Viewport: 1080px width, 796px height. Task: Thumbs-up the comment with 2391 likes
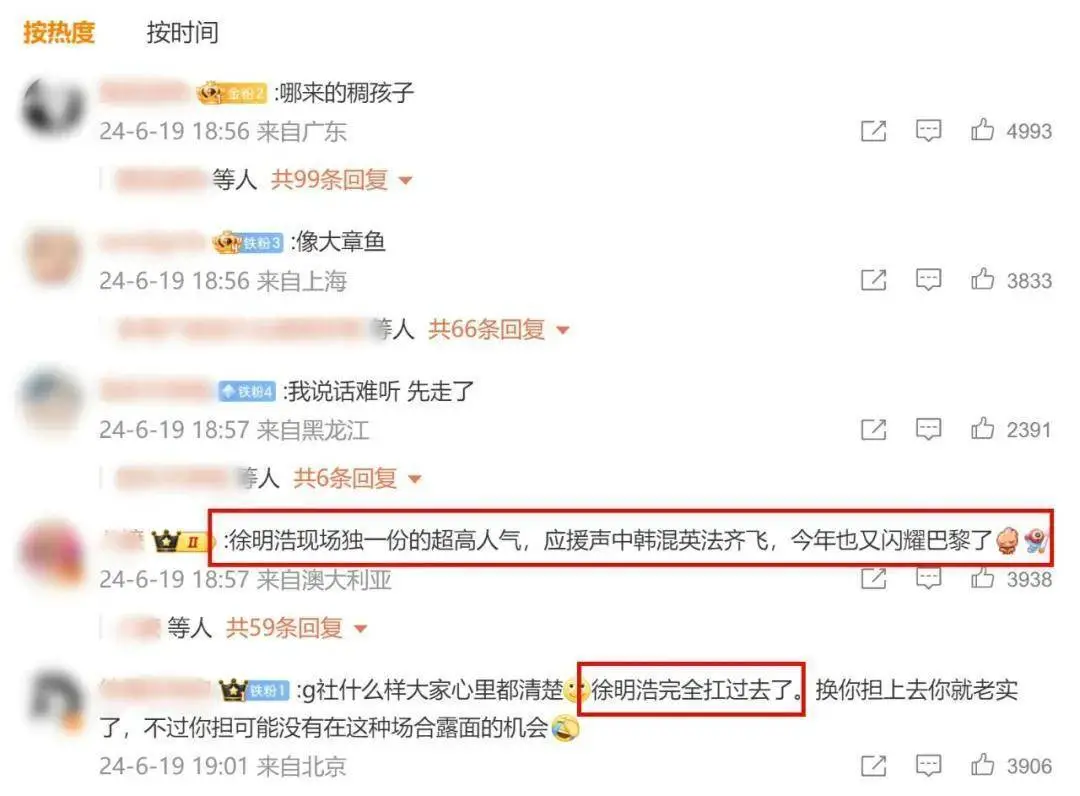tap(982, 428)
